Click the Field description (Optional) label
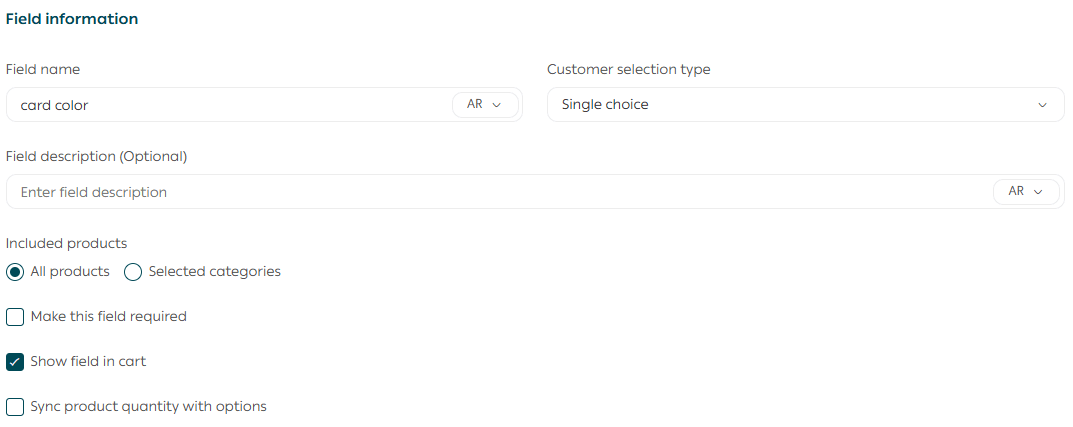This screenshot has width=1073, height=427. (97, 156)
